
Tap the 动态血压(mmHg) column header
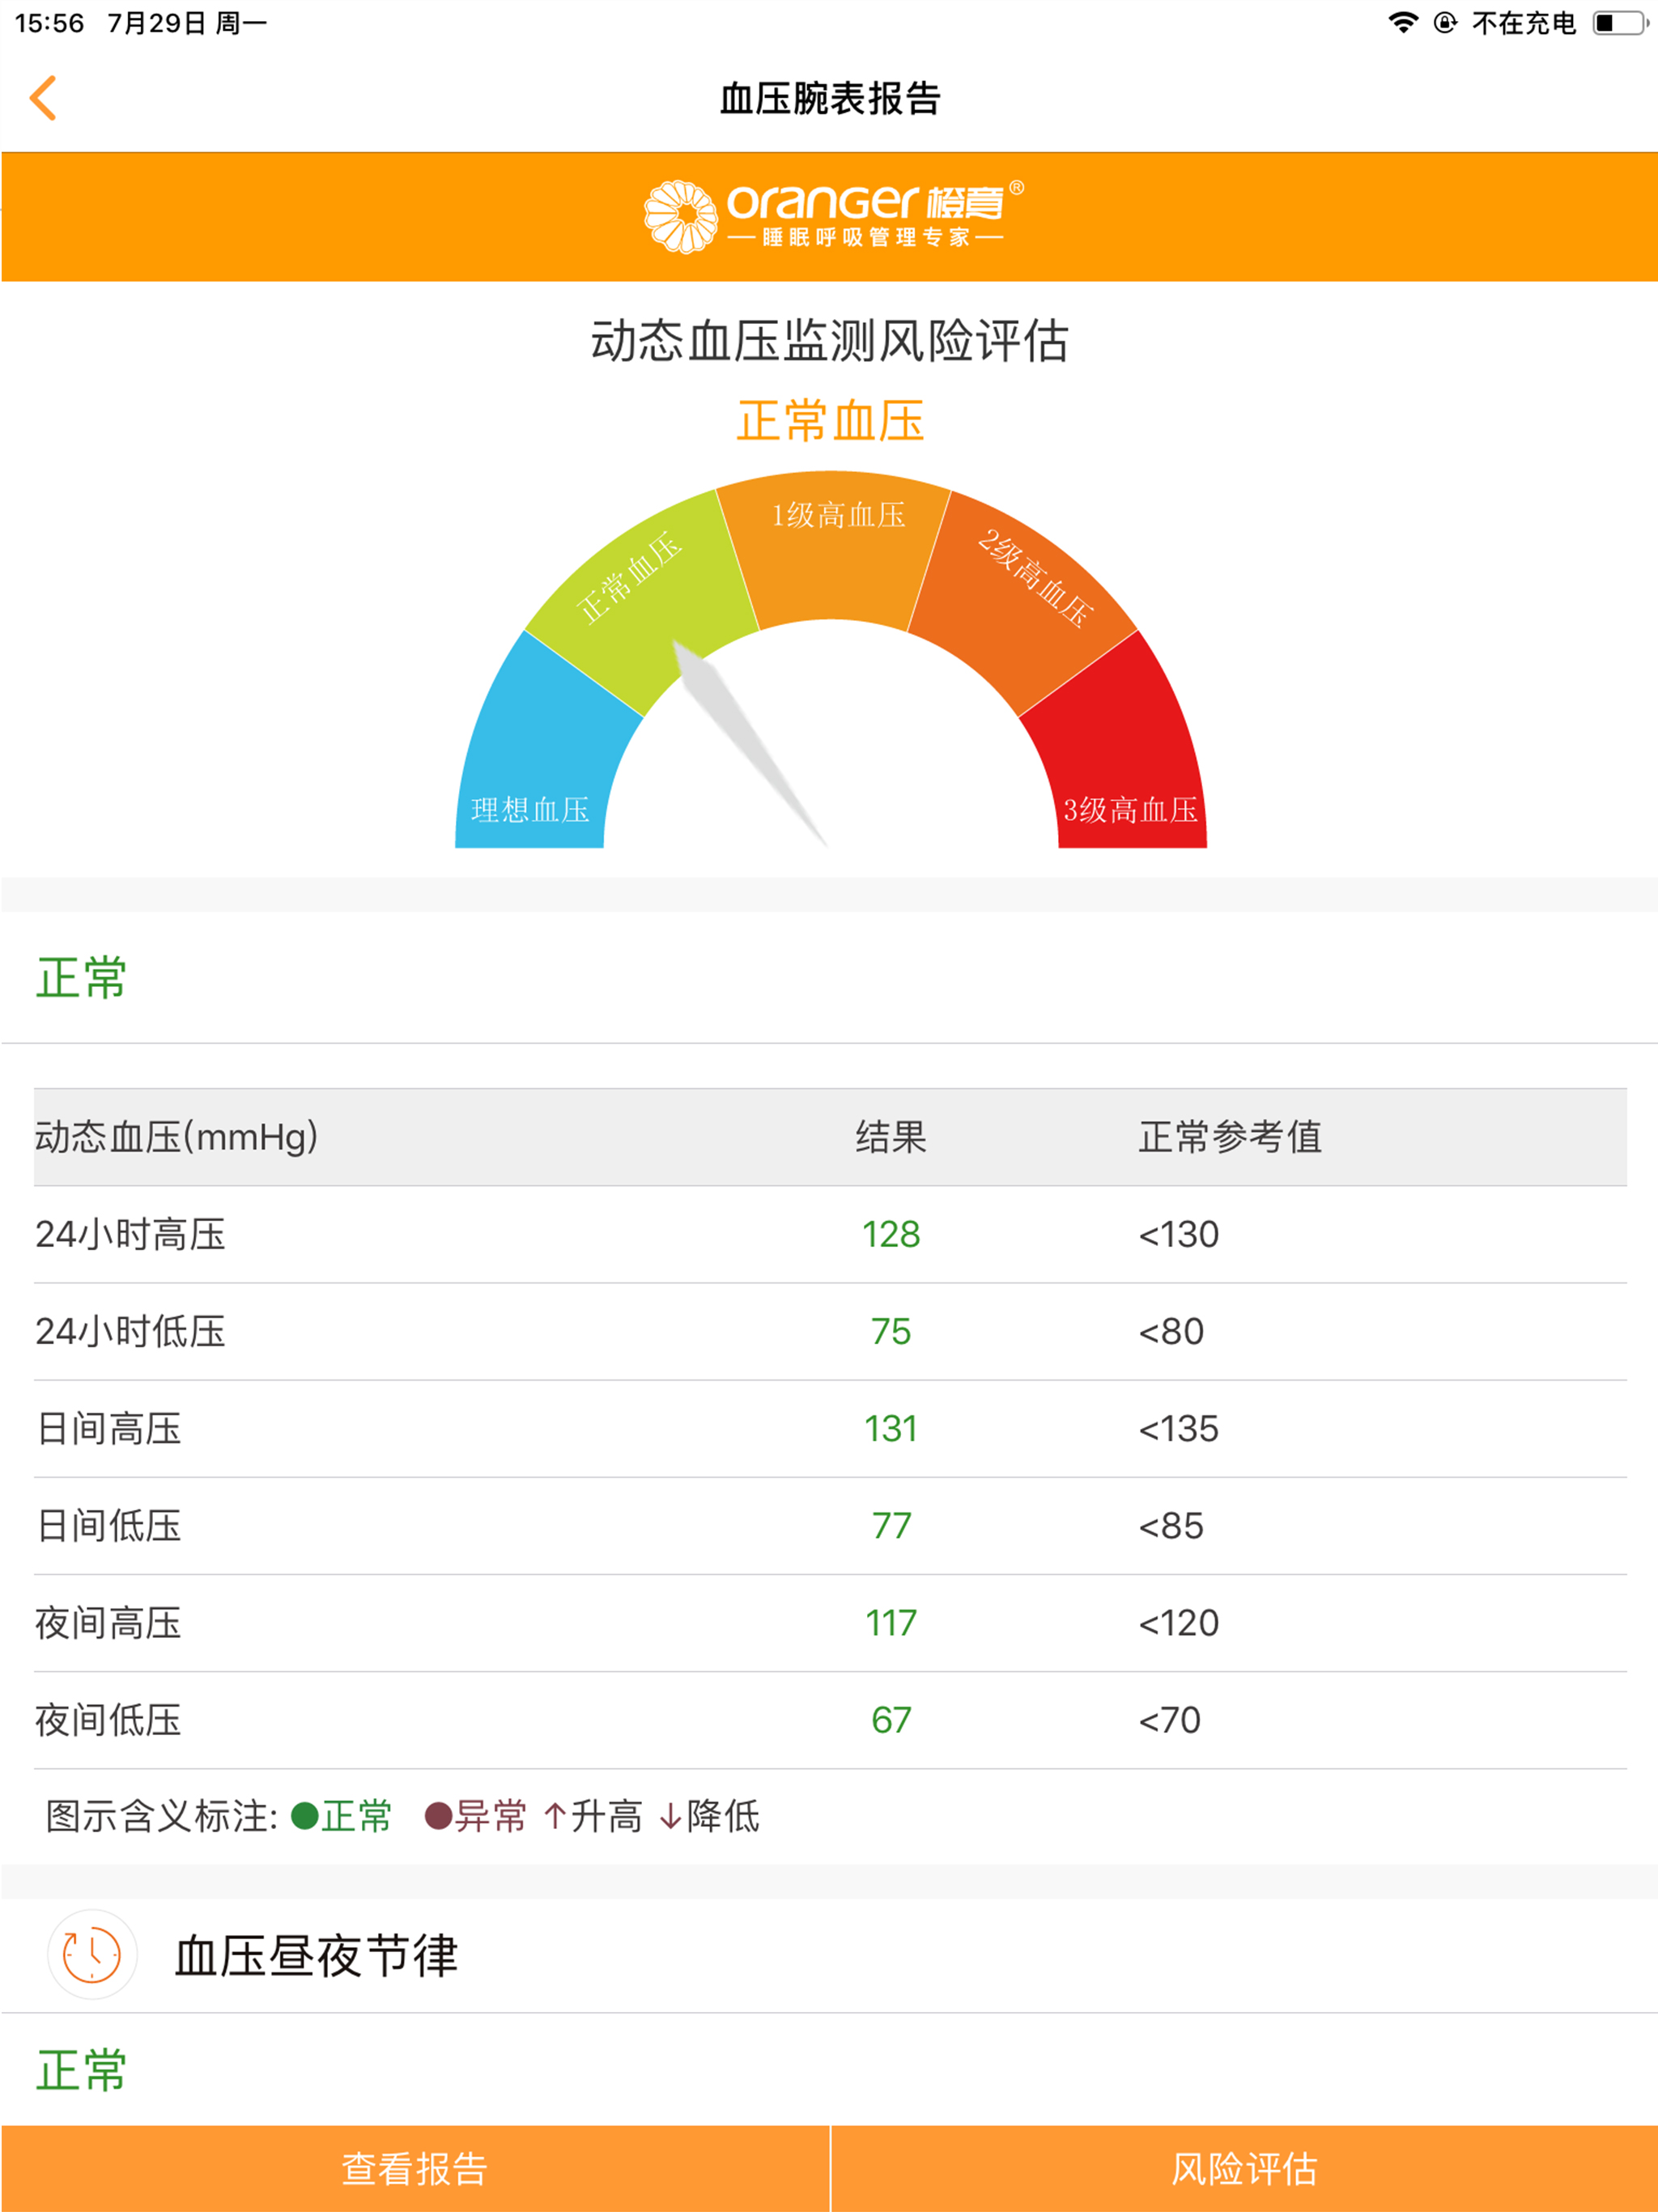coord(176,1137)
